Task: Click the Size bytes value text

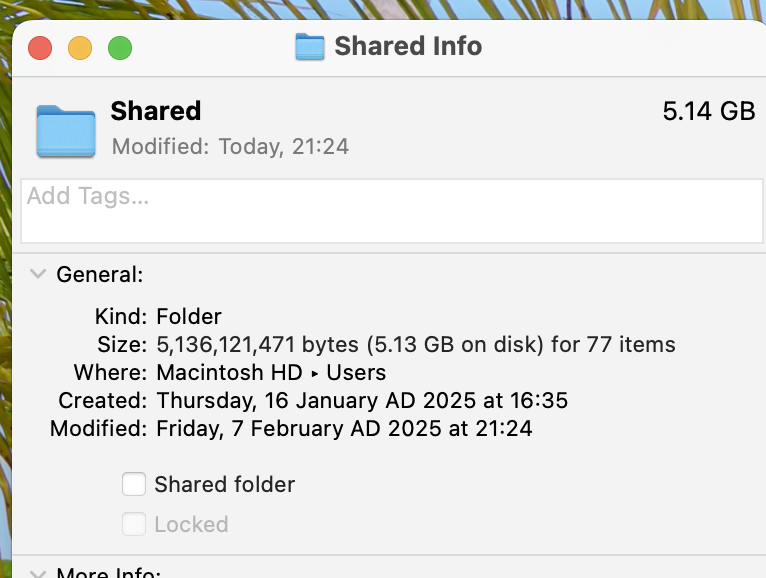Action: tap(416, 345)
